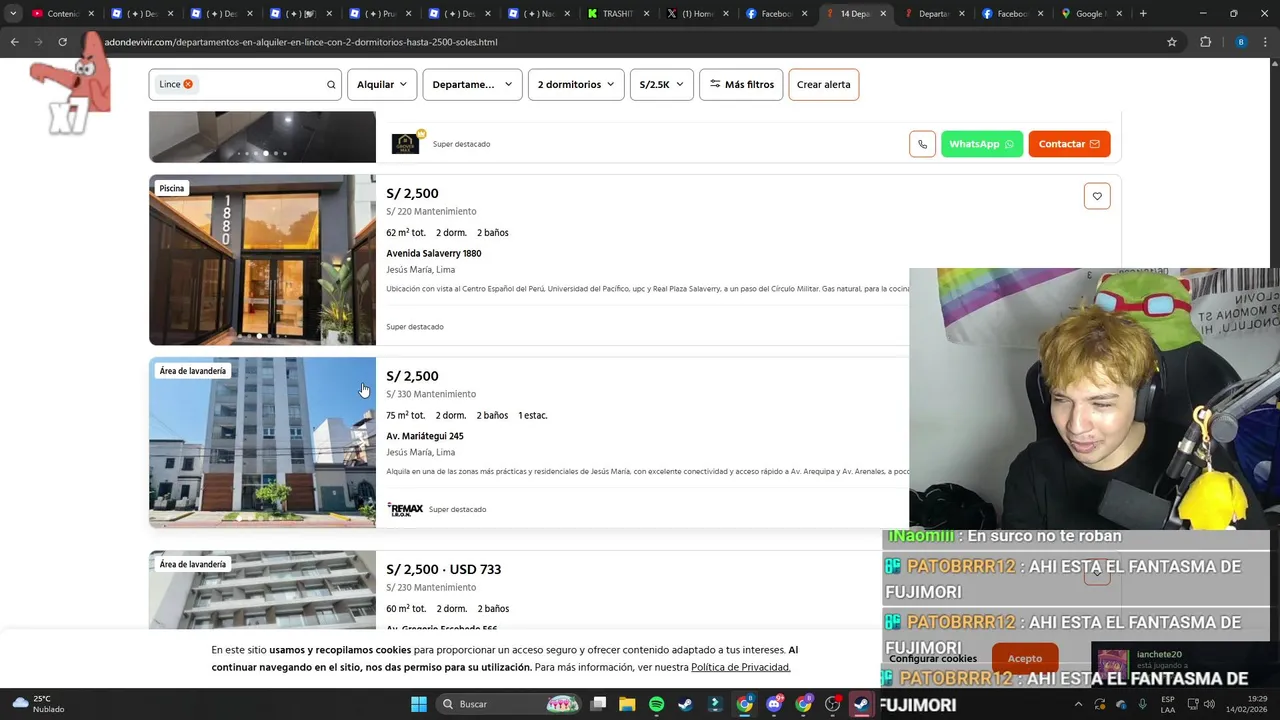Image resolution: width=1280 pixels, height=720 pixels.
Task: Click the RE/MAX agency logo
Action: (405, 509)
